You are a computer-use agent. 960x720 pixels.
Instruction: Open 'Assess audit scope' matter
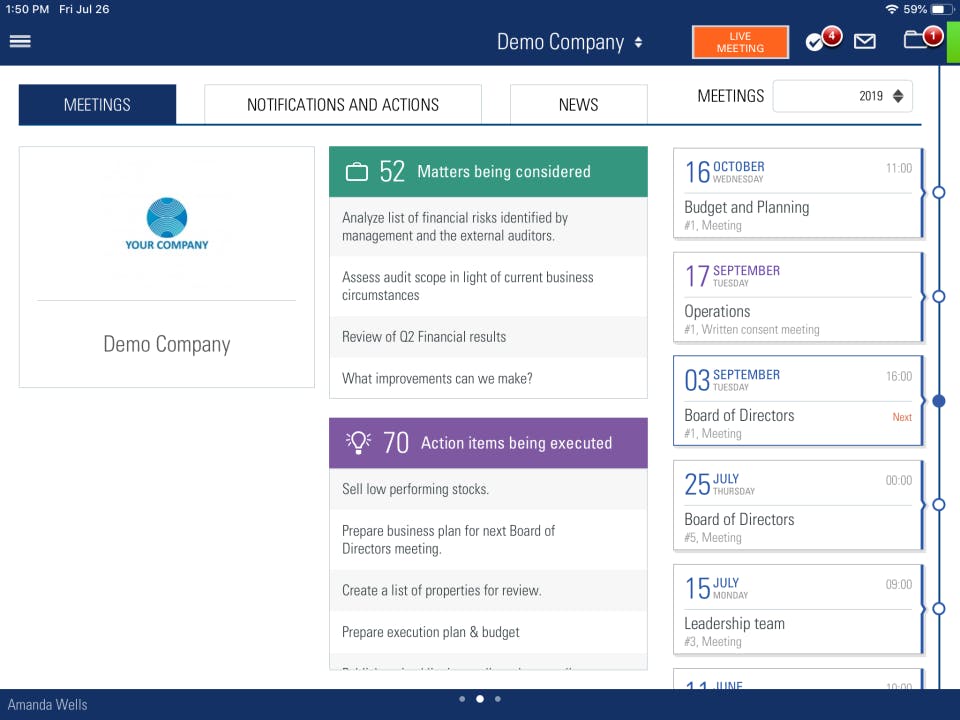pos(488,286)
